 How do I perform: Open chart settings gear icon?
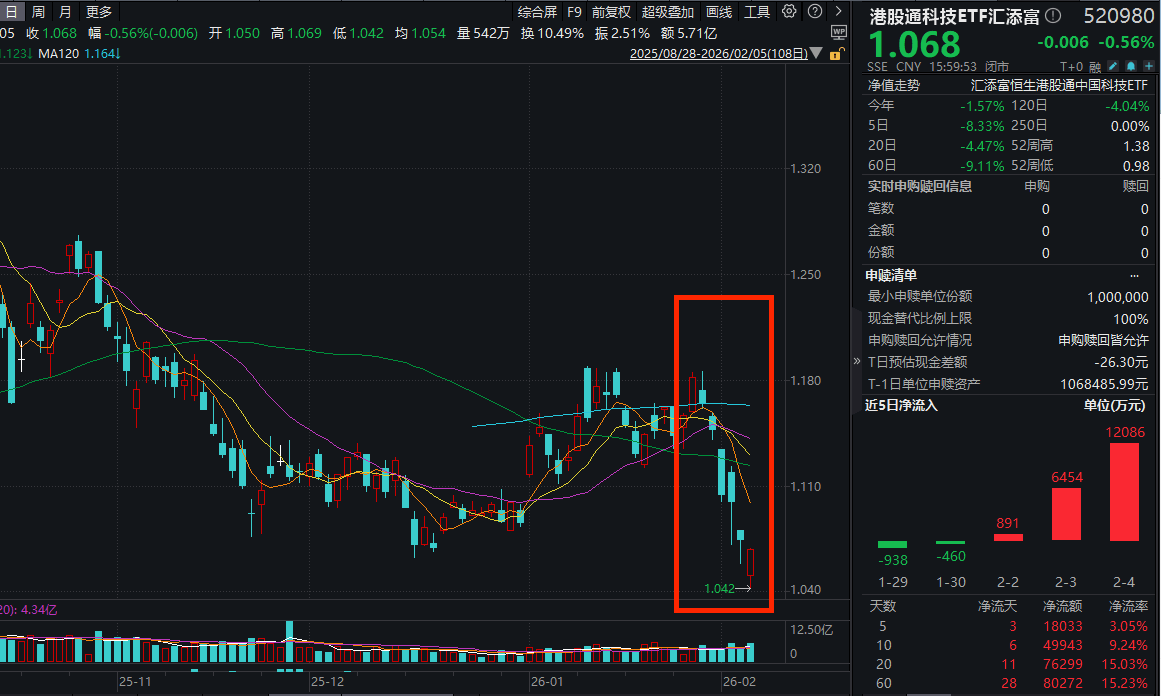pyautogui.click(x=789, y=12)
